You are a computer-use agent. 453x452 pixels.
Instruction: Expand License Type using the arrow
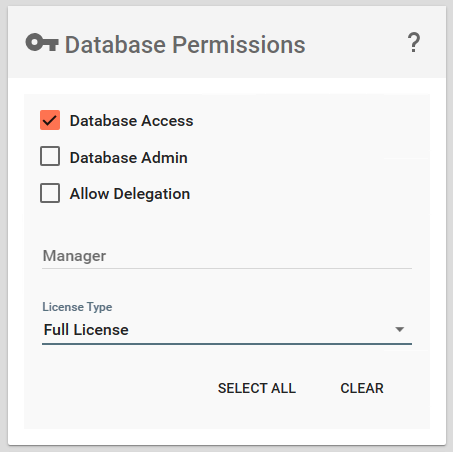tap(399, 329)
